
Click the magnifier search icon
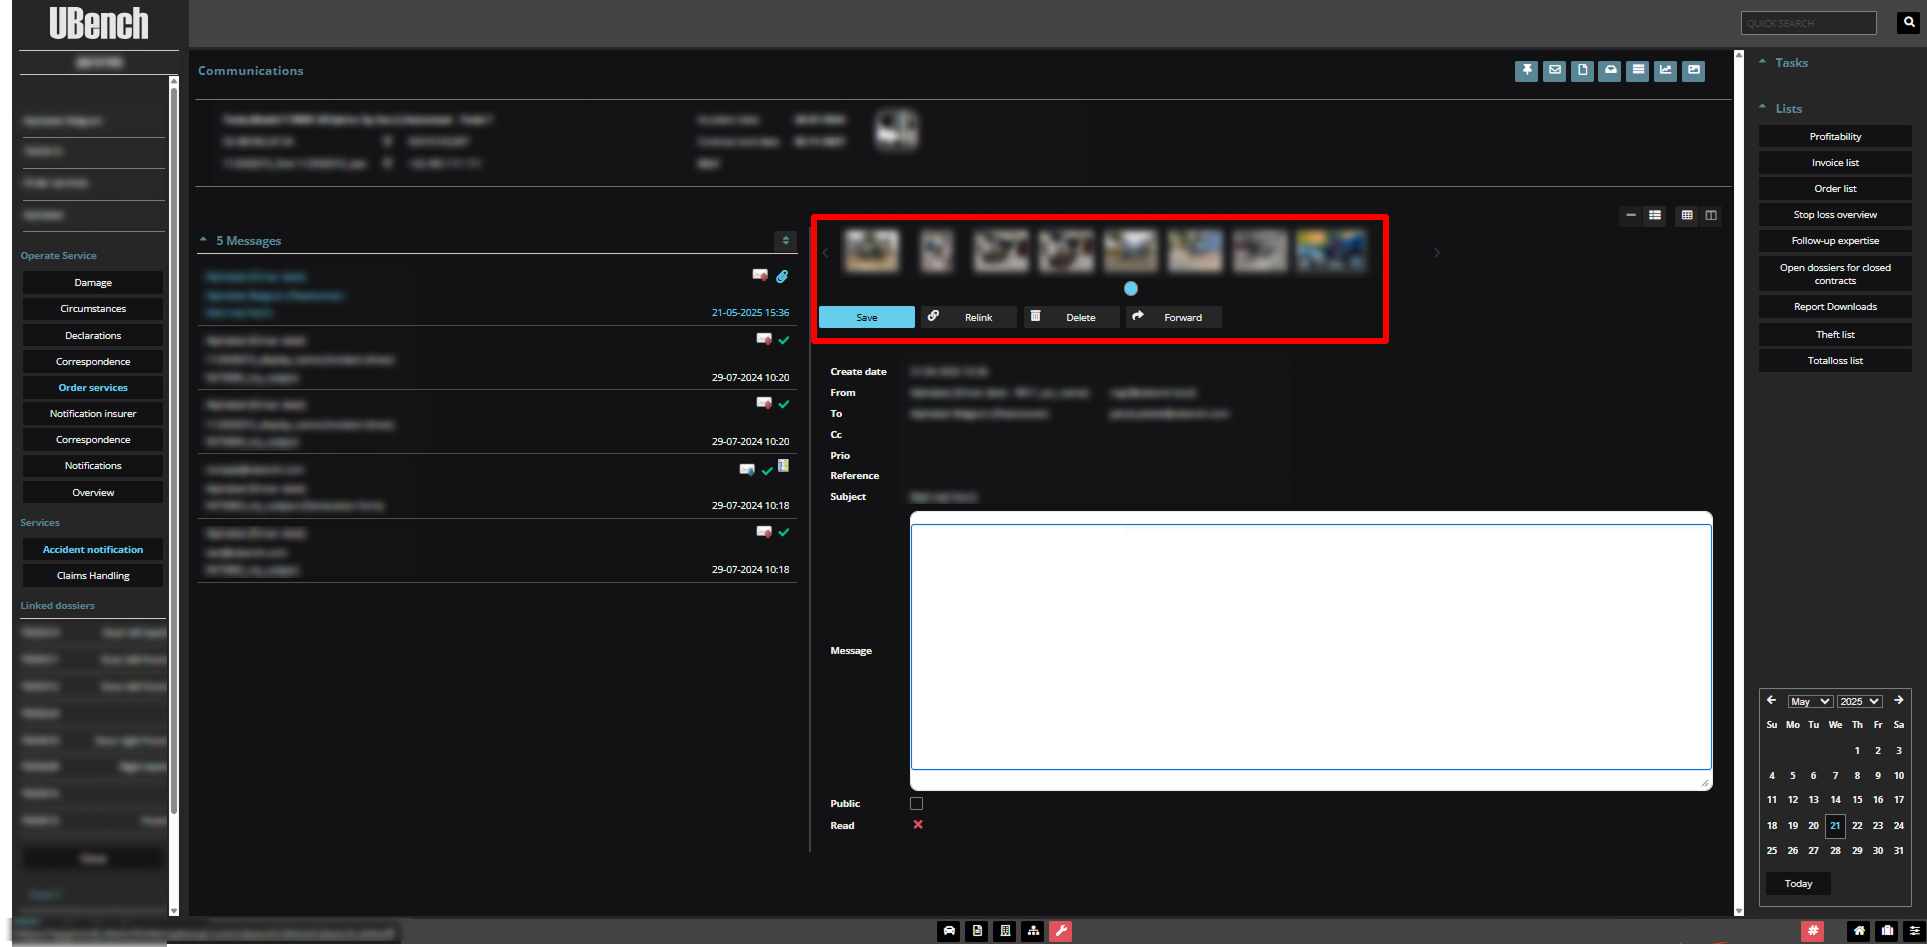[1908, 23]
